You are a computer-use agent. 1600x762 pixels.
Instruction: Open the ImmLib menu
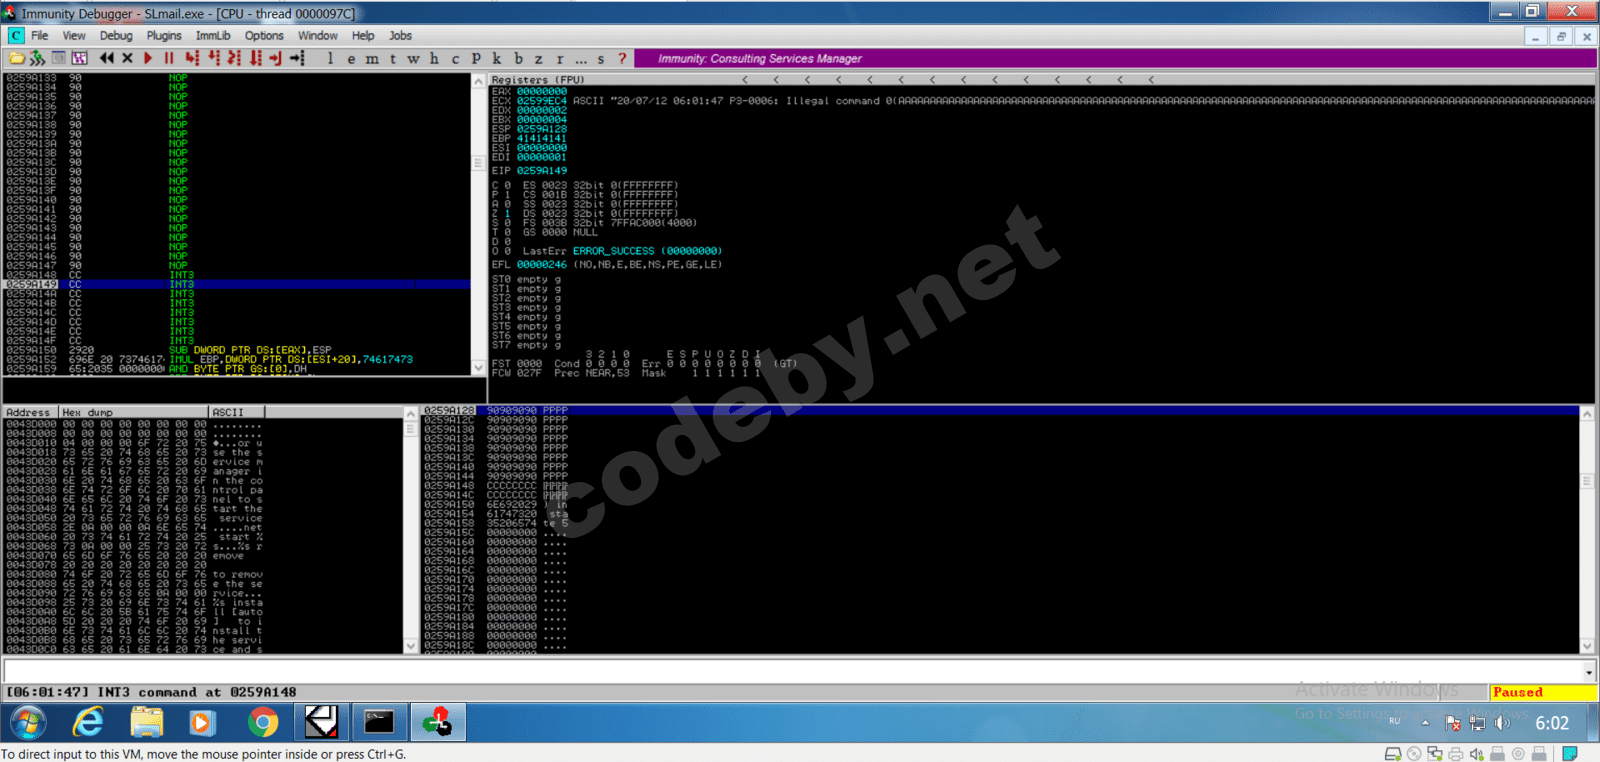click(x=213, y=35)
